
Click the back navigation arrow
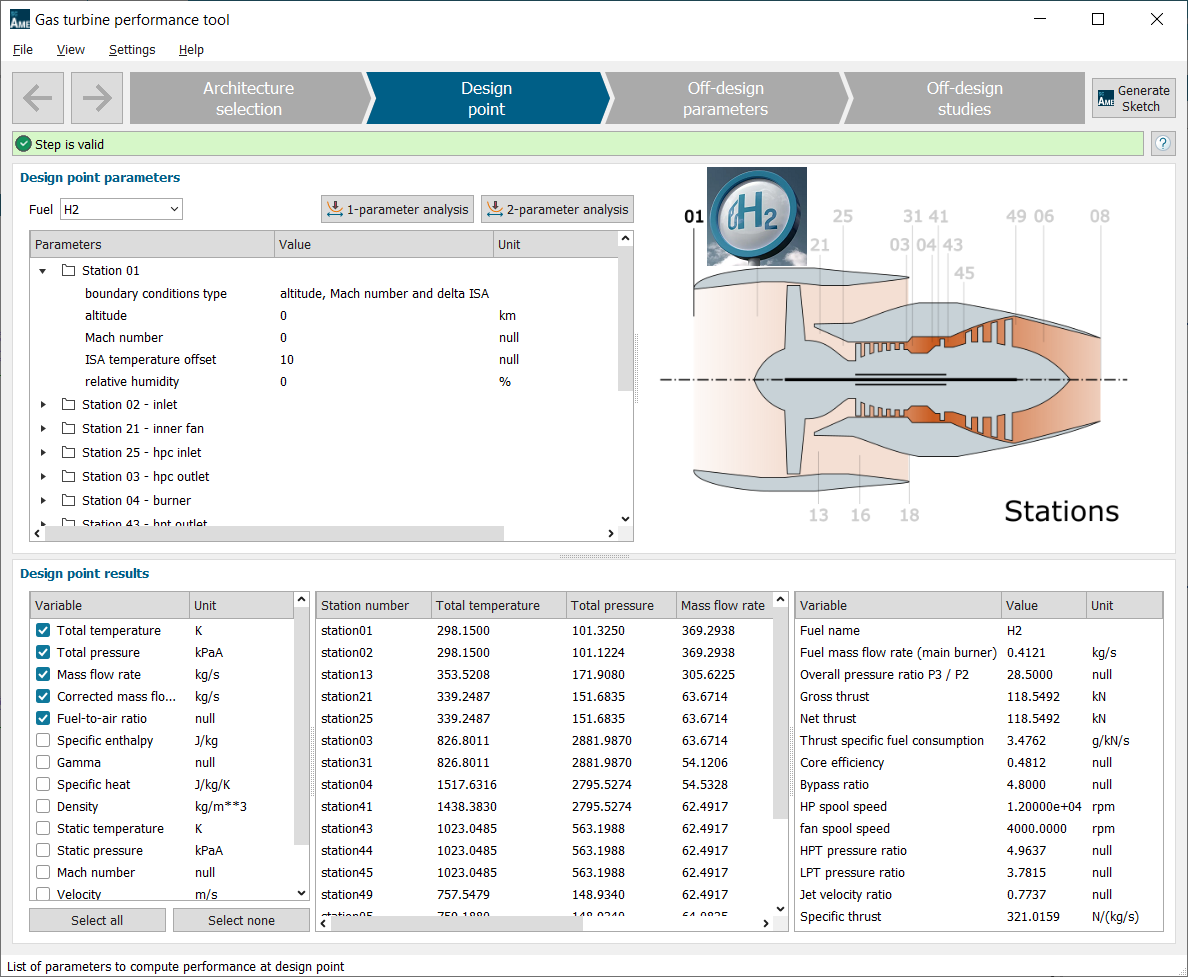coord(37,97)
